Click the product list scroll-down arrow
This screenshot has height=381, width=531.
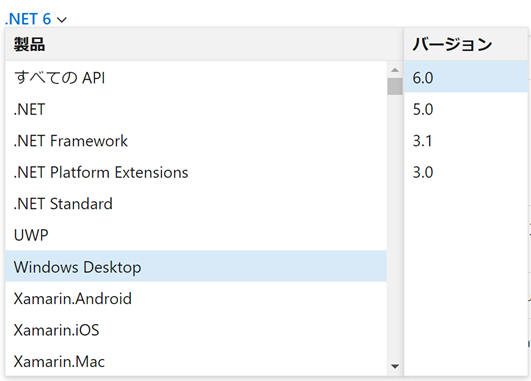395,366
